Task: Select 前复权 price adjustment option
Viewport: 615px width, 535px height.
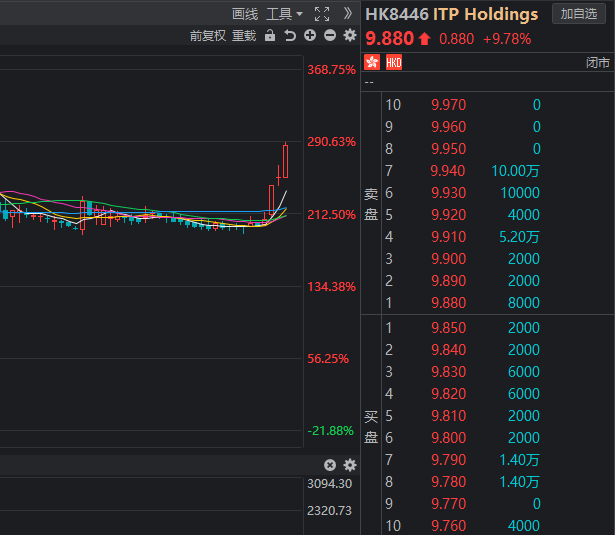Action: 208,36
